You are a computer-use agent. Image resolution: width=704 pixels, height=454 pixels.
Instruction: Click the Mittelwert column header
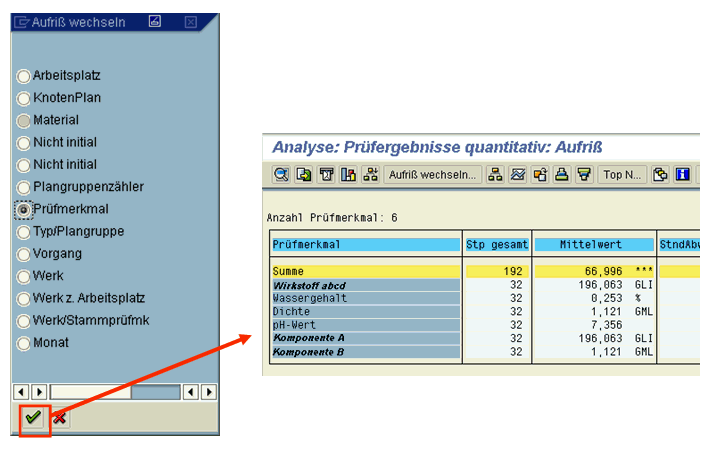click(594, 245)
